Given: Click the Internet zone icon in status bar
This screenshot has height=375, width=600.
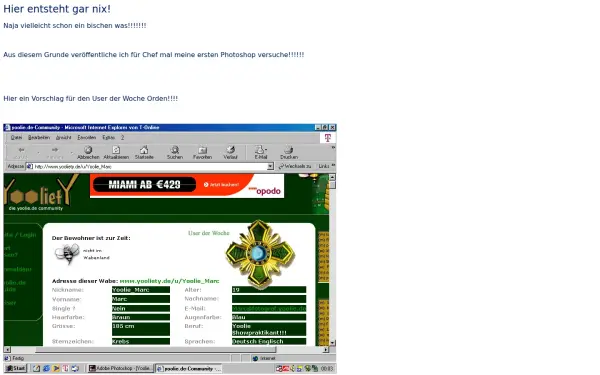Looking at the screenshot, I should 256,359.
